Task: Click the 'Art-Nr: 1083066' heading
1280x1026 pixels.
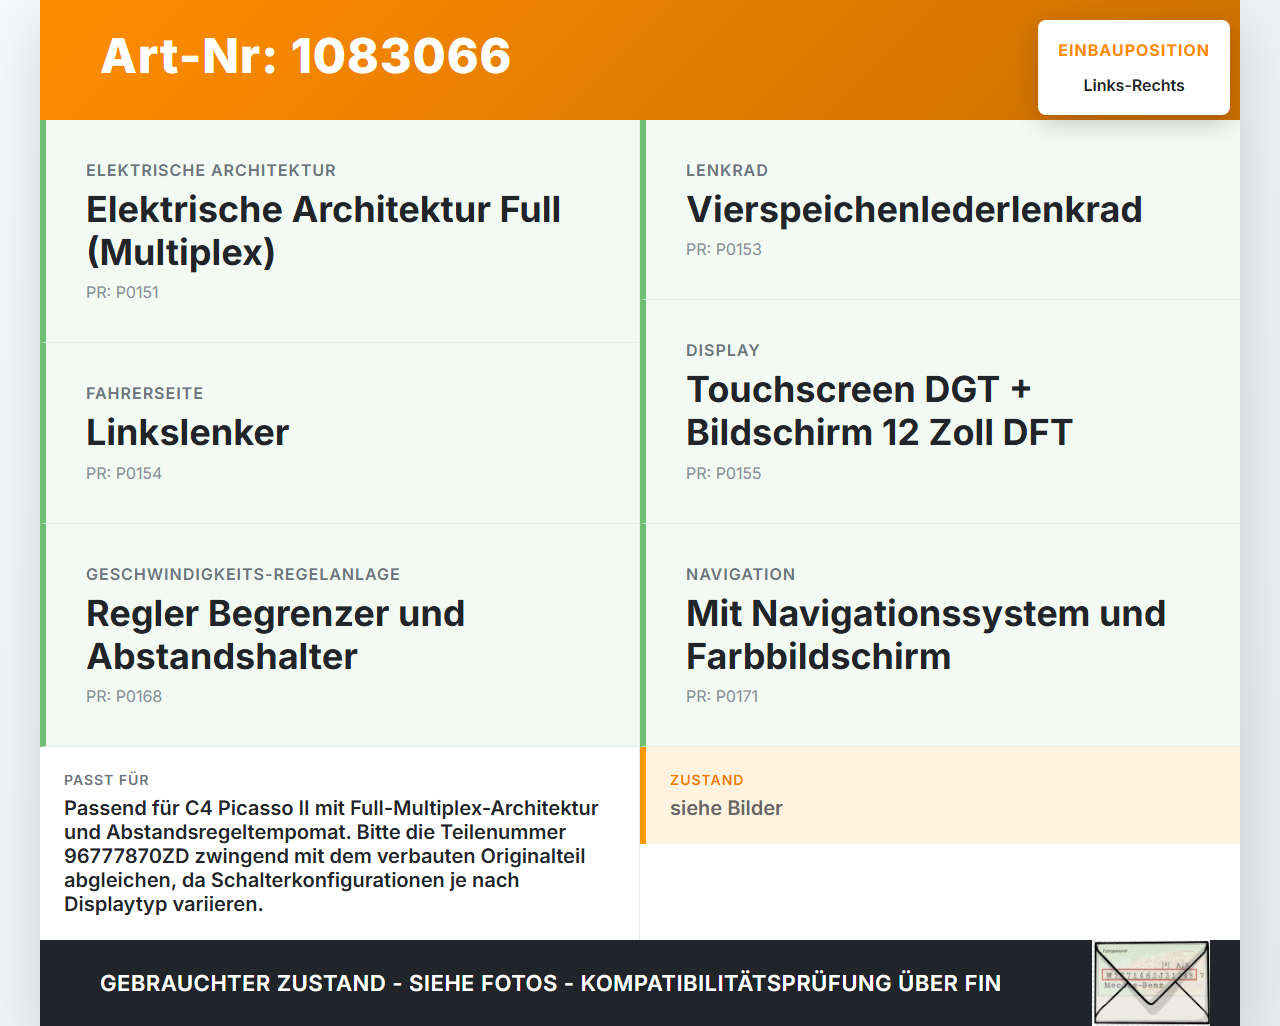Action: tap(305, 56)
